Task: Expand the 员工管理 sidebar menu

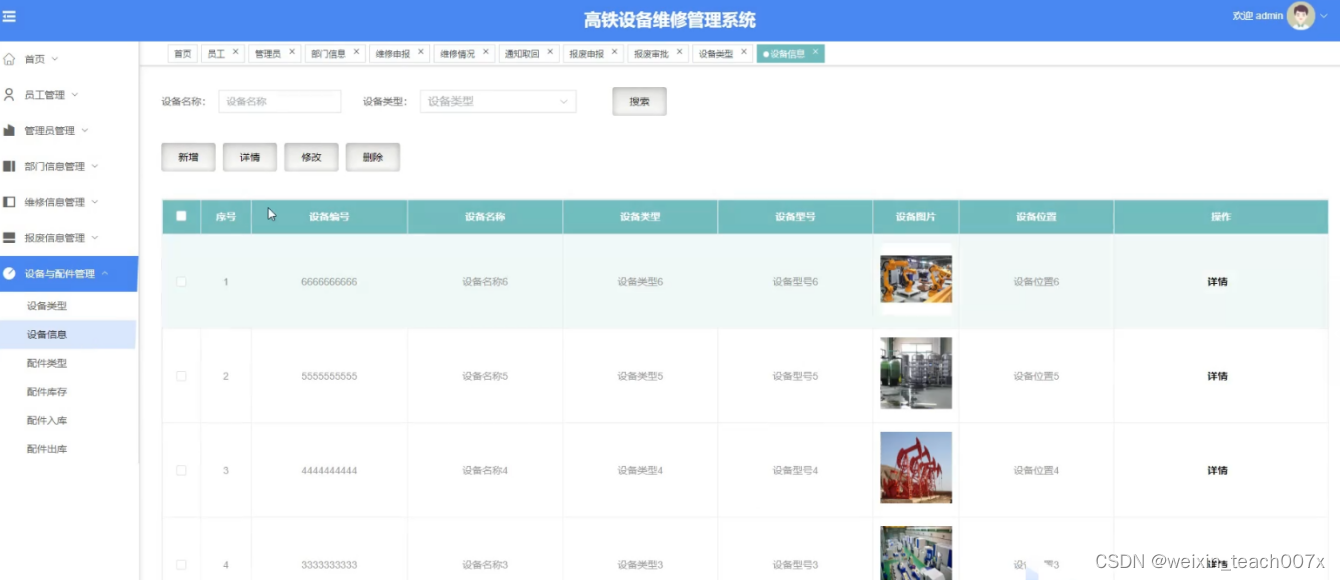Action: click(x=75, y=95)
